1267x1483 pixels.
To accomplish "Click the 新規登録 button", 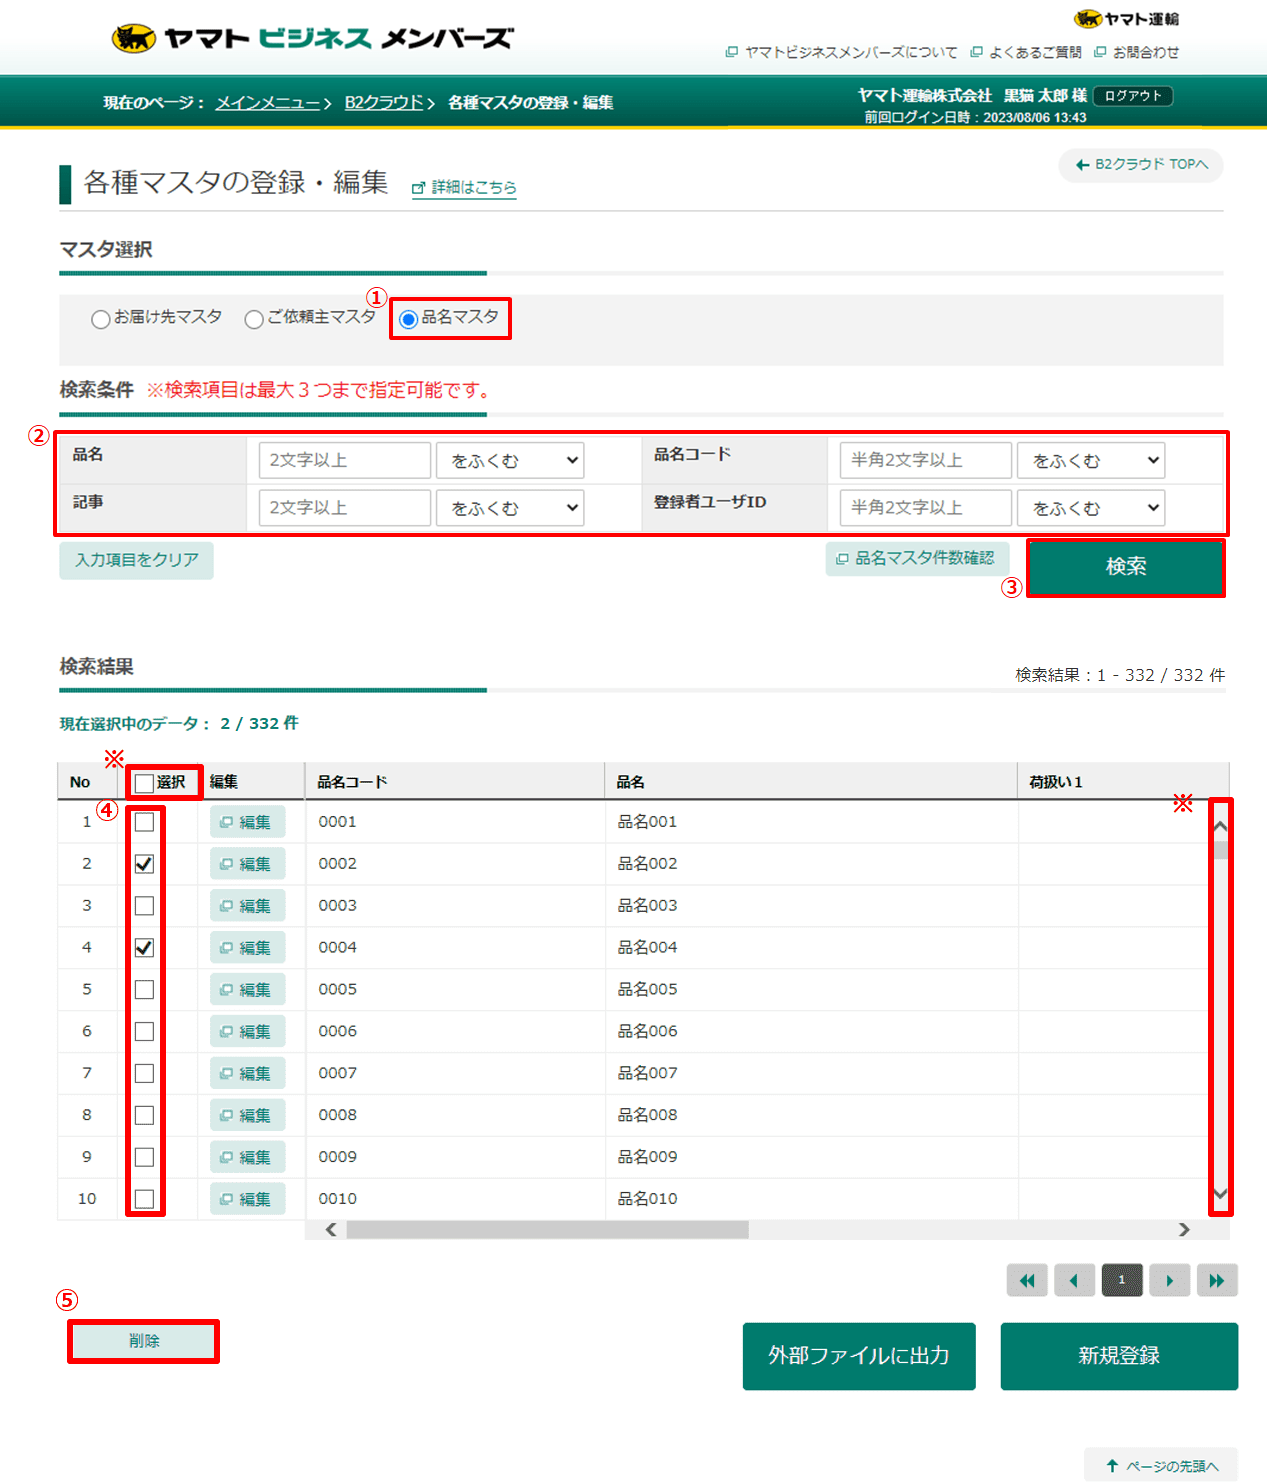I will tap(1119, 1356).
